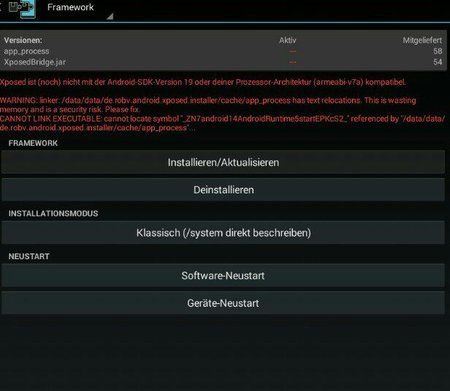
Task: Tap the Geräte-Neustart button
Action: pos(223,303)
